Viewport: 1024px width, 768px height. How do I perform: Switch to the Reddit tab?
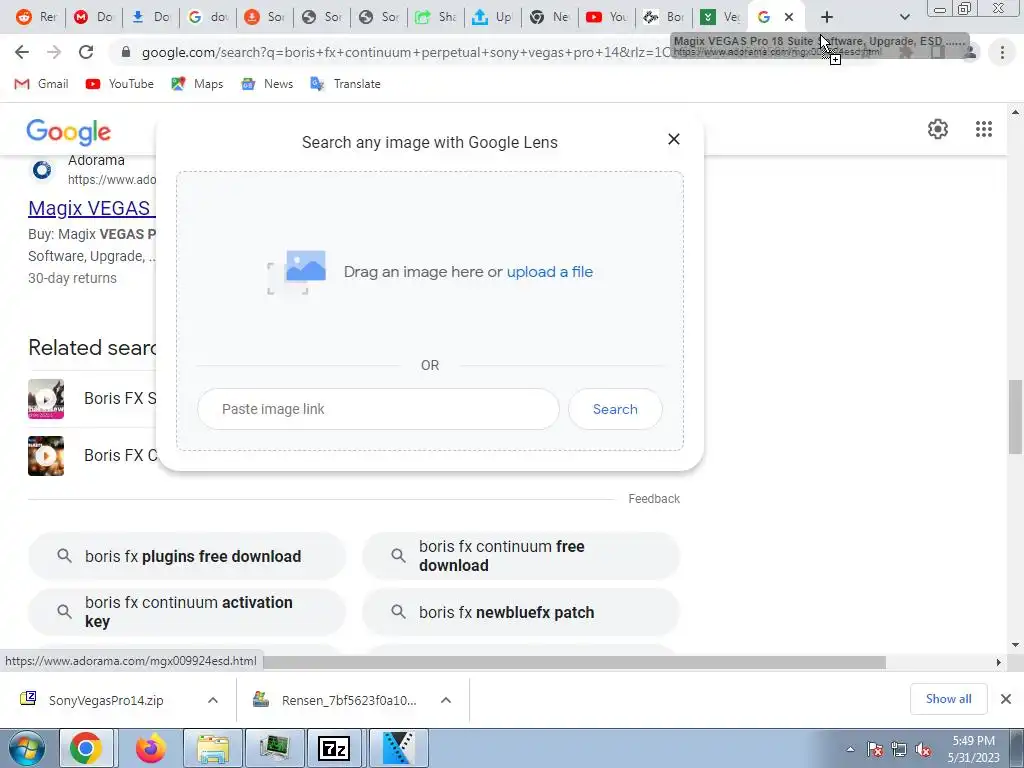pos(36,17)
